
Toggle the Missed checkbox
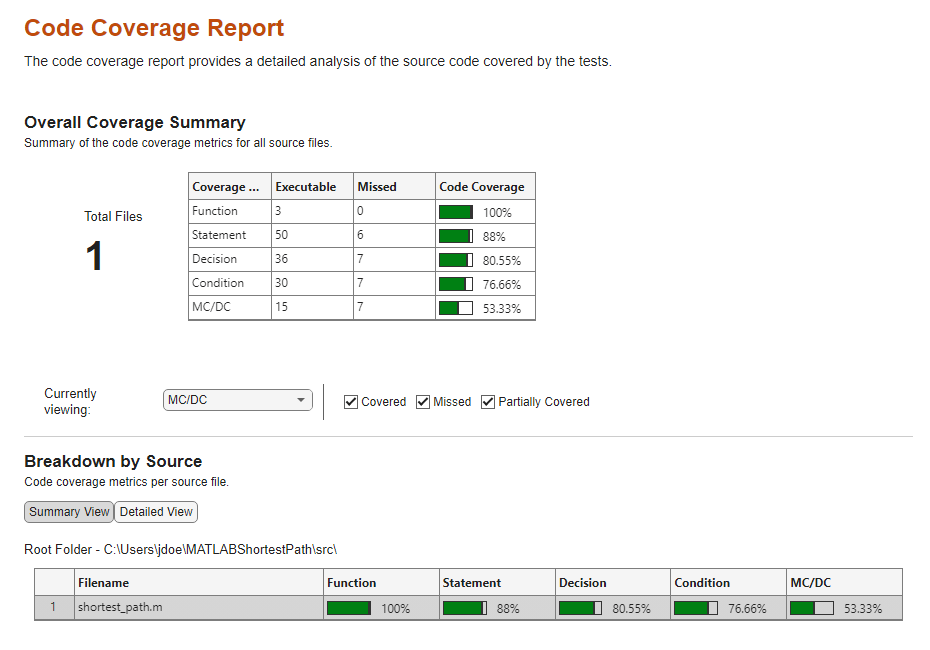(423, 402)
